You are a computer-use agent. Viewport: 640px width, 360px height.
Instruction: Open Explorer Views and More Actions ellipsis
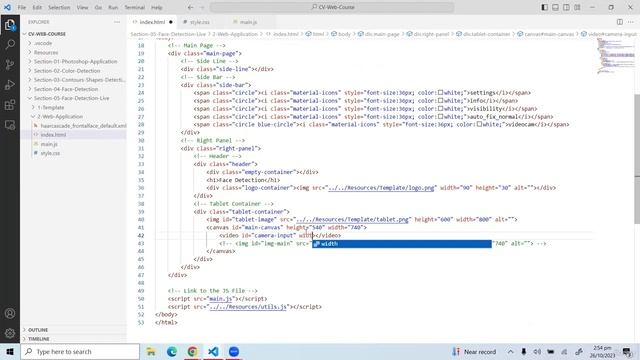click(x=117, y=22)
